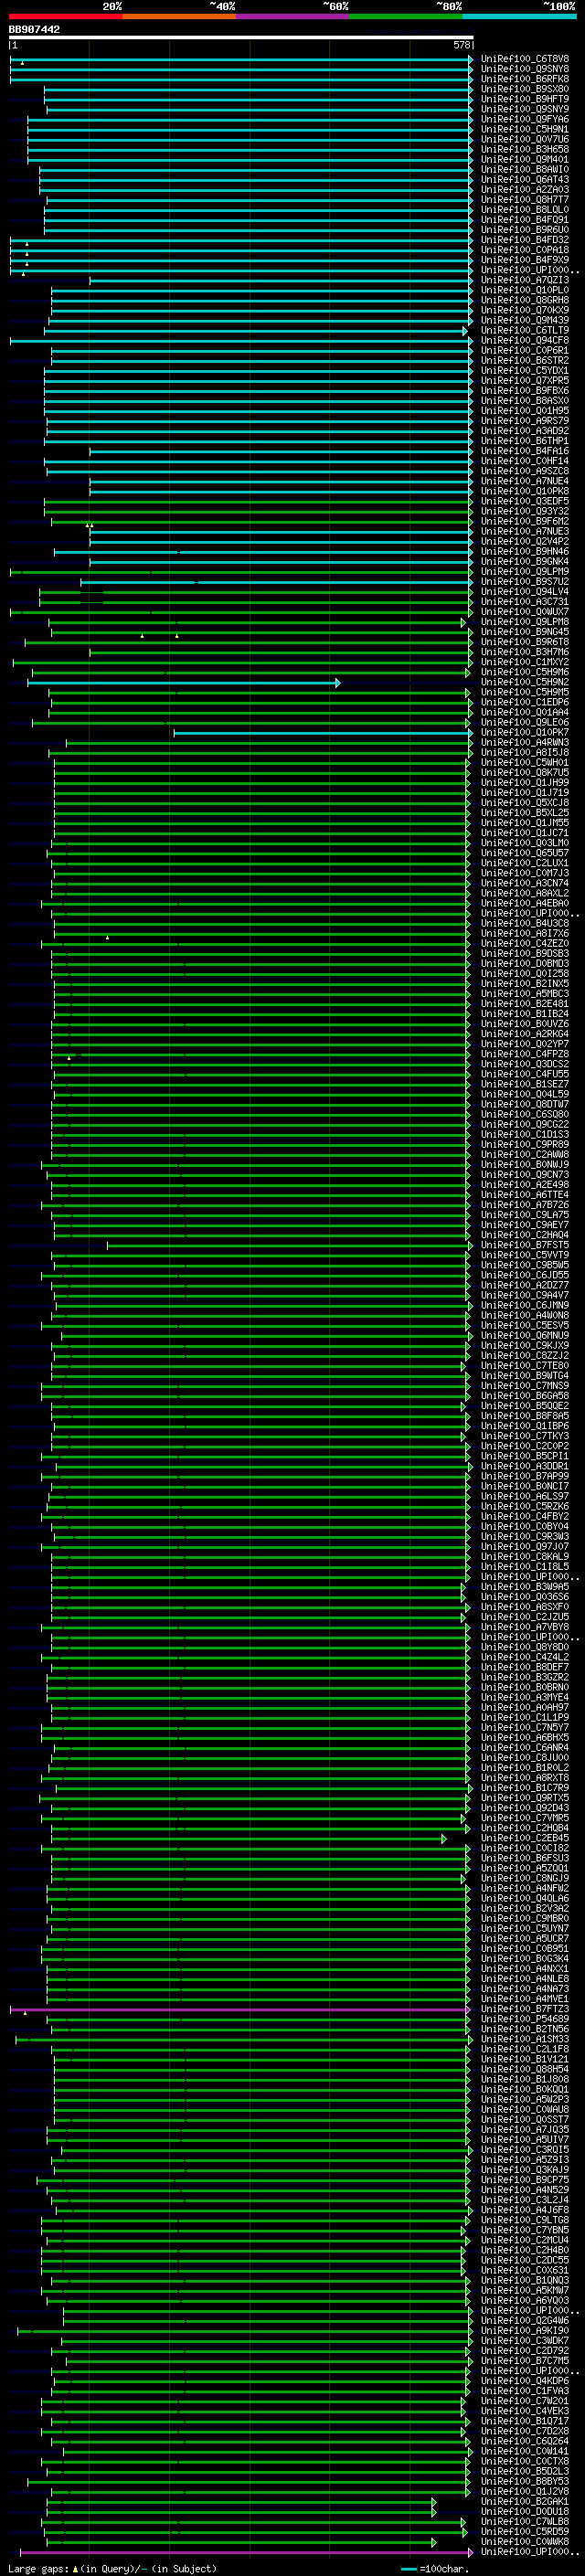Select the query name BB907442
The width and height of the screenshot is (585, 2576).
34,29
